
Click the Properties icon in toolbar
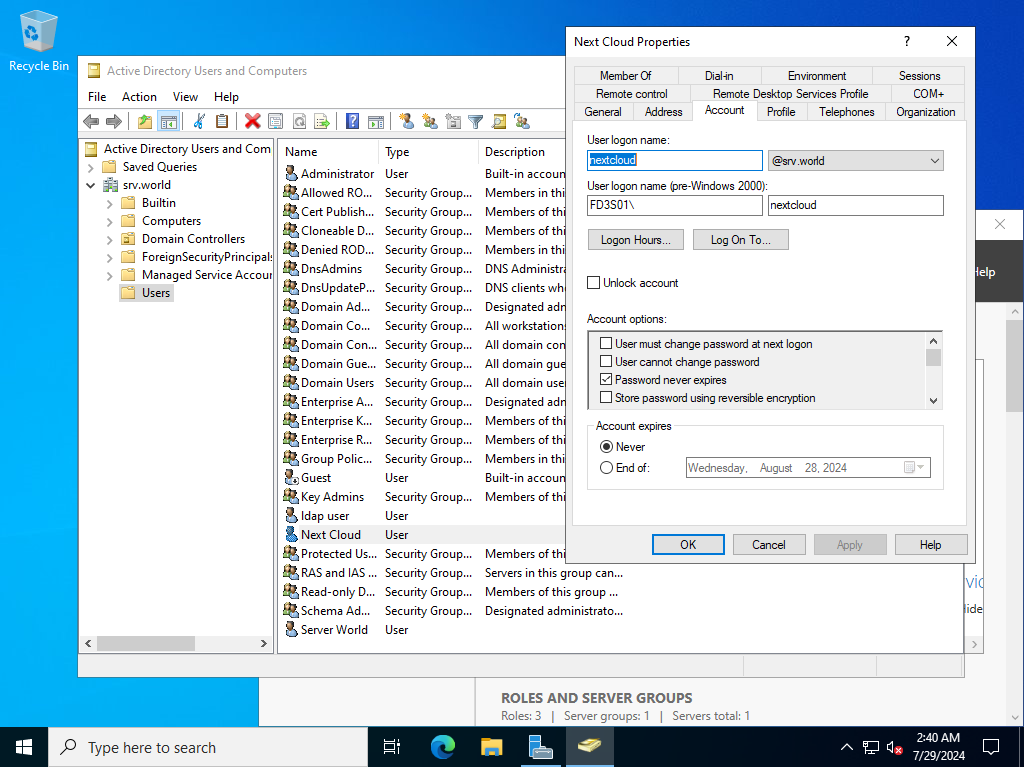276,121
